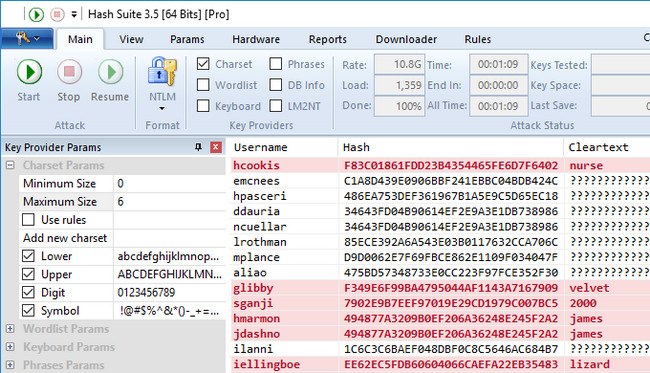The image size is (650, 373).
Task: Click the cleartext value lizard
Action: 589,365
